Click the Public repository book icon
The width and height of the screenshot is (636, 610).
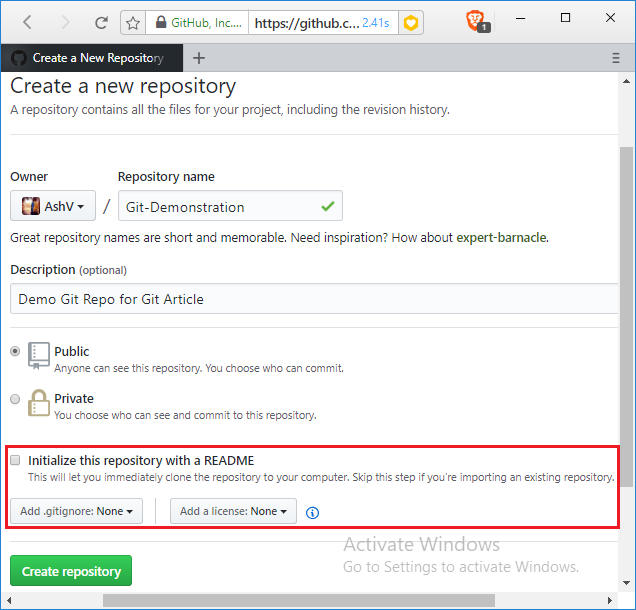pos(39,356)
